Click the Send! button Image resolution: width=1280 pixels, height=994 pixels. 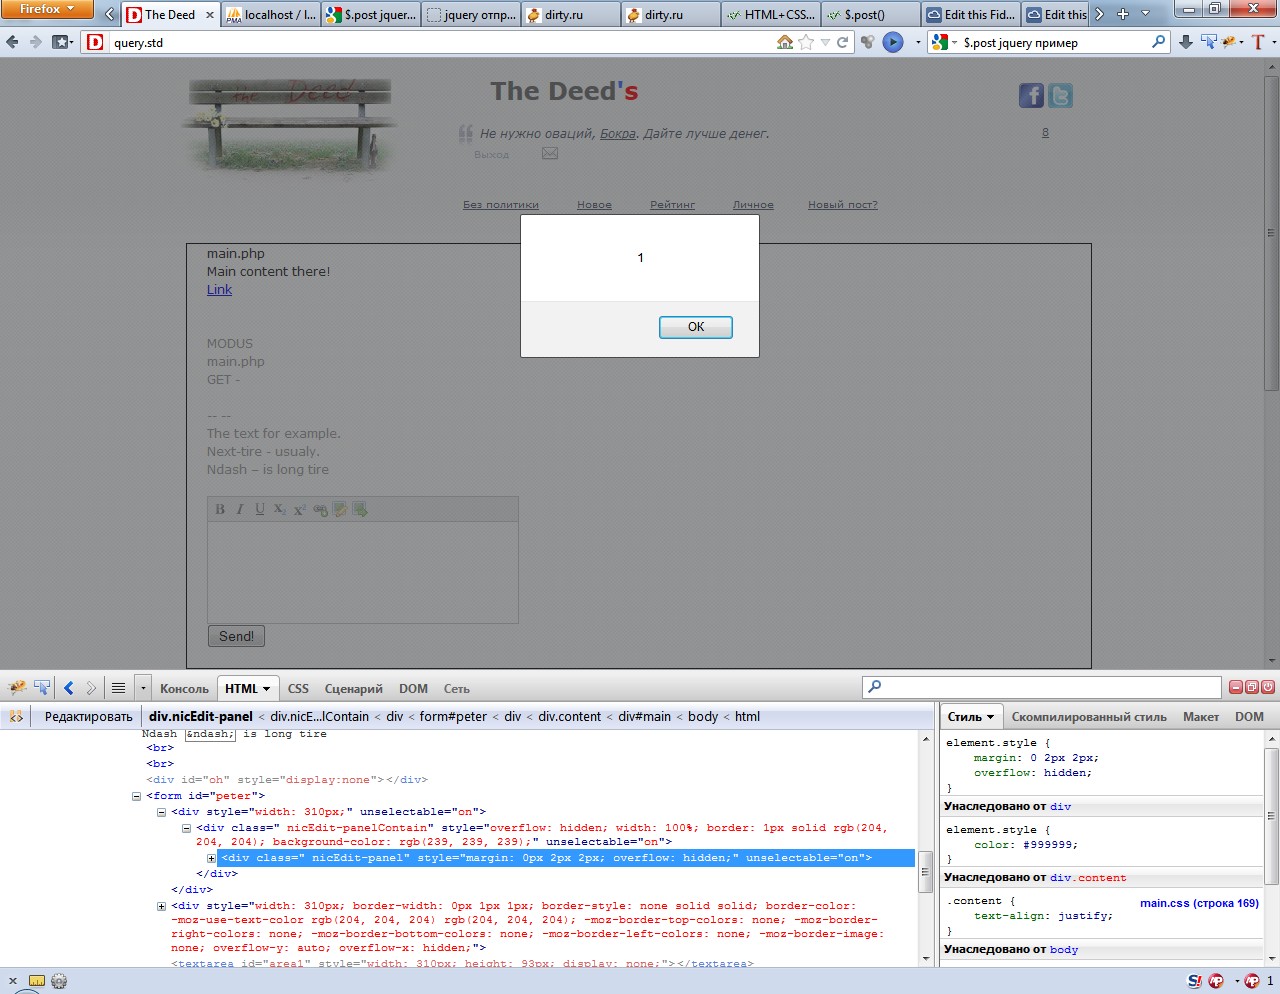pyautogui.click(x=236, y=636)
